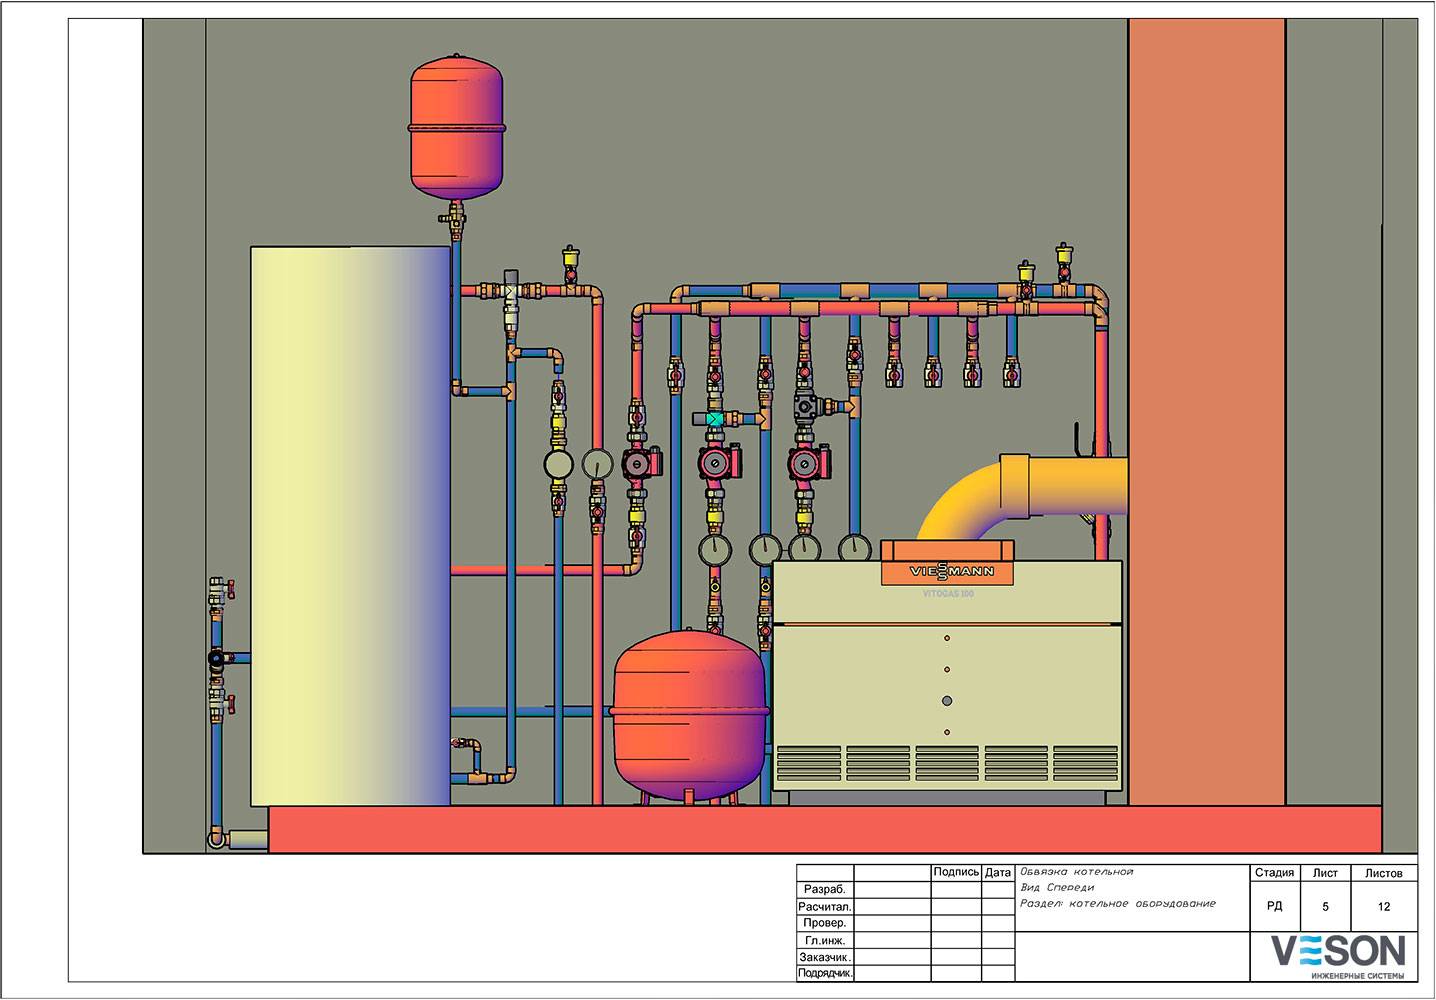Click the VESON company logo
The image size is (1436, 1000).
point(1338,953)
